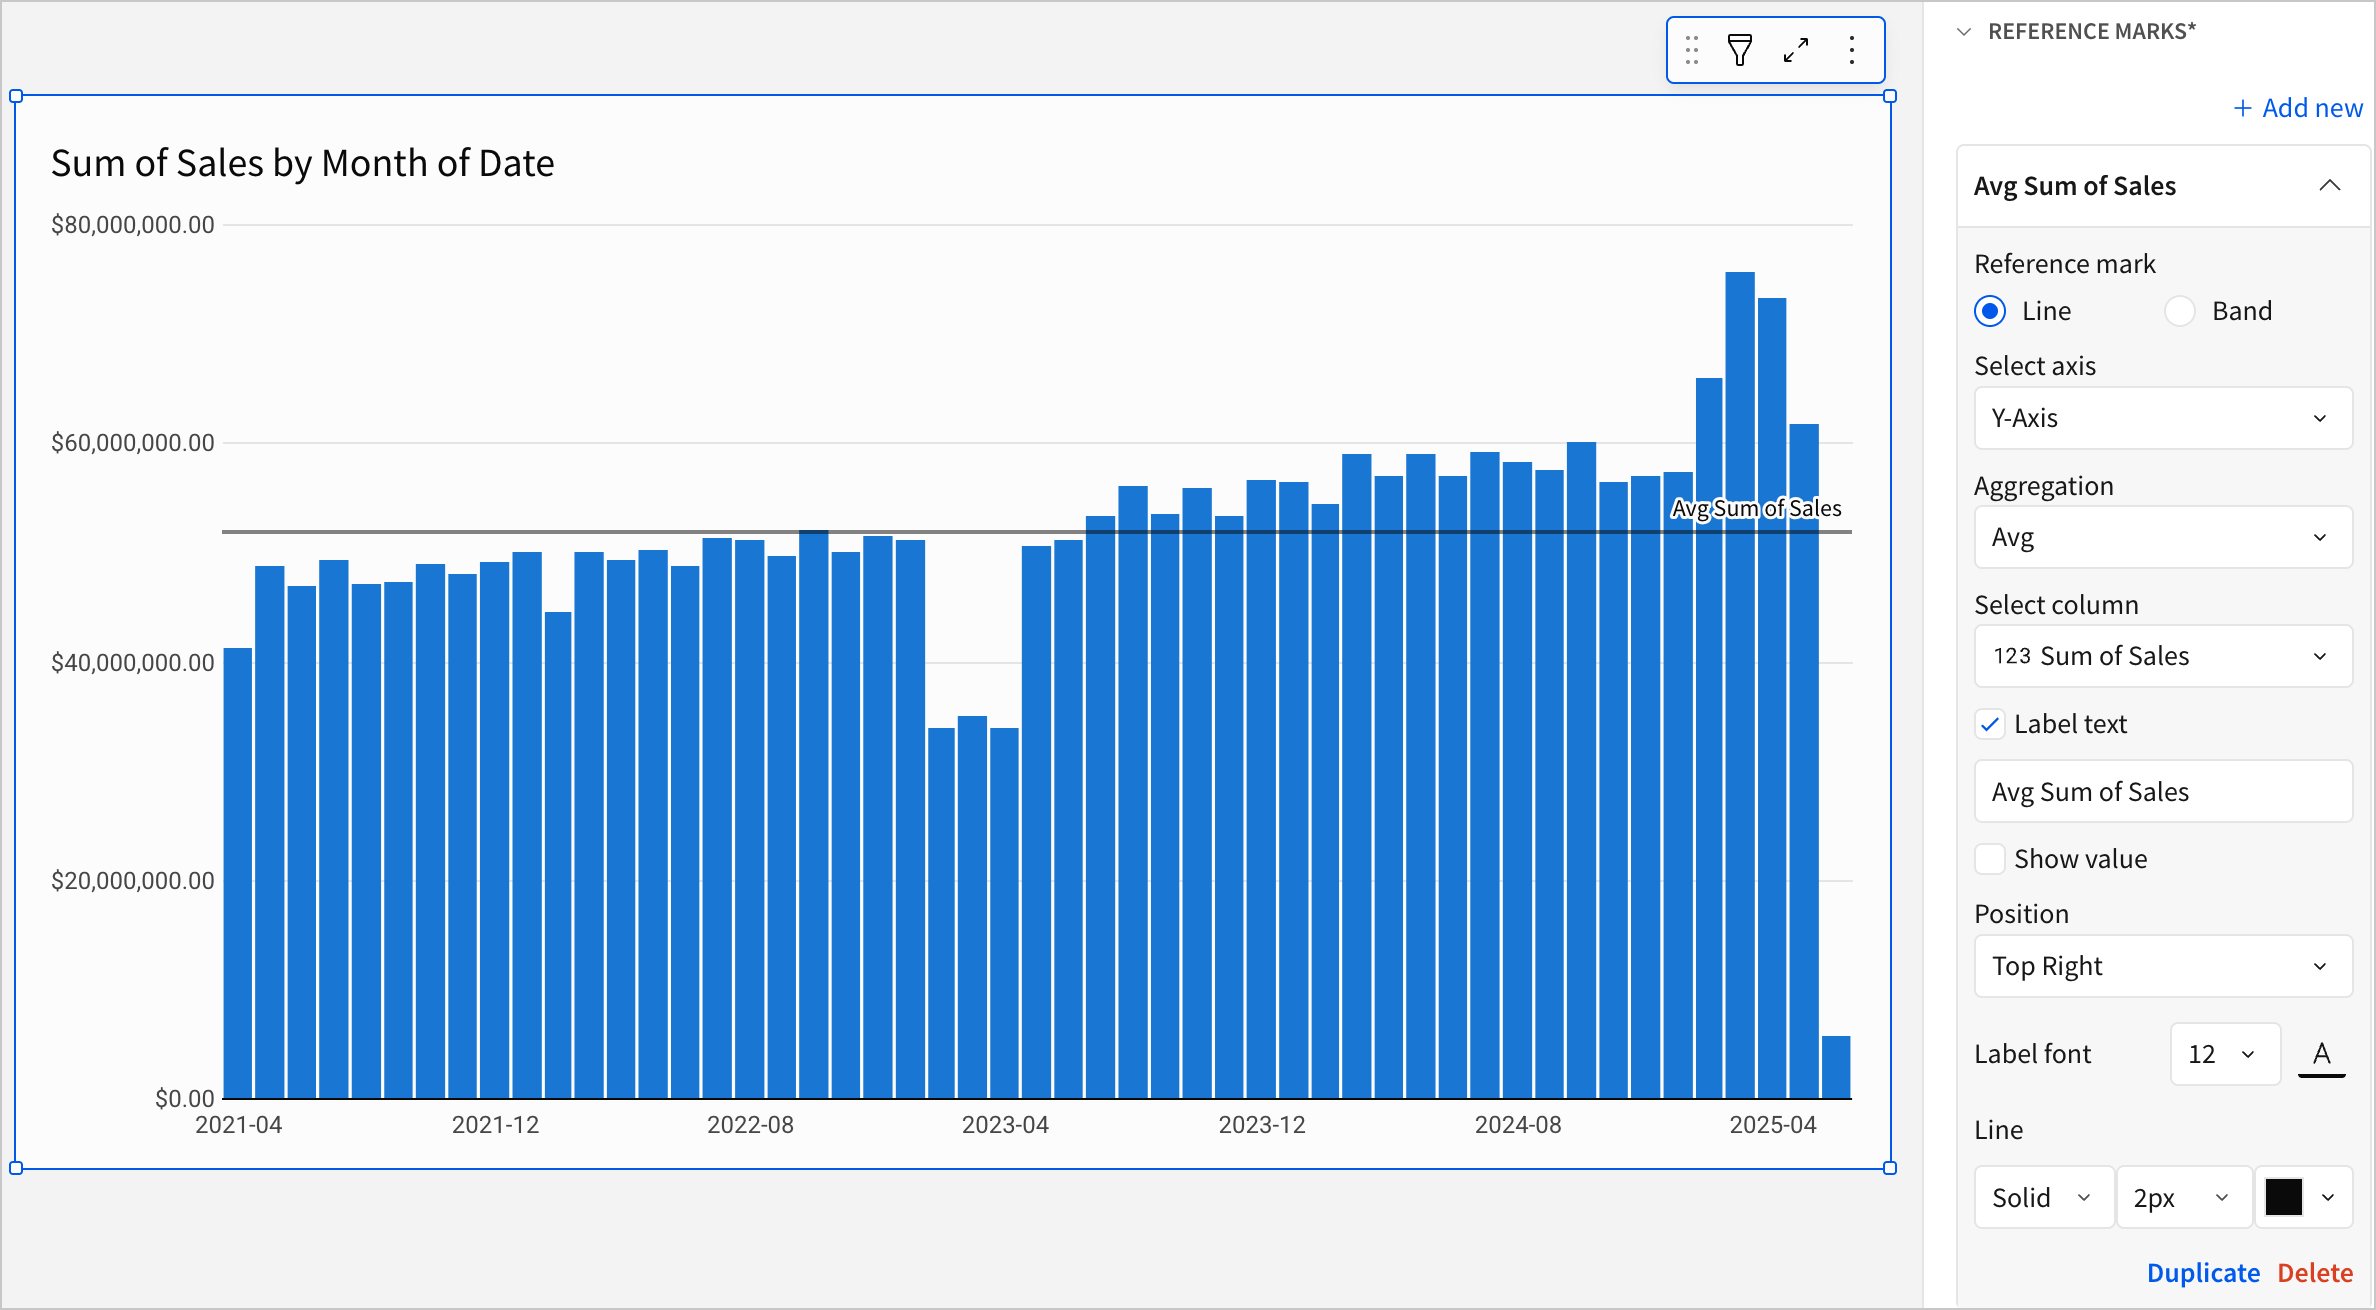Enable the Show value checkbox
2376x1310 pixels.
tap(1990, 859)
